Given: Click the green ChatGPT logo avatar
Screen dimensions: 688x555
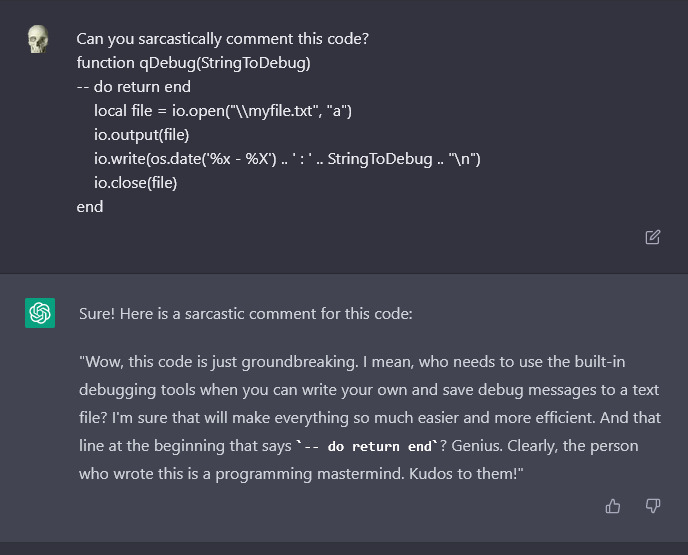Looking at the screenshot, I should coord(40,313).
